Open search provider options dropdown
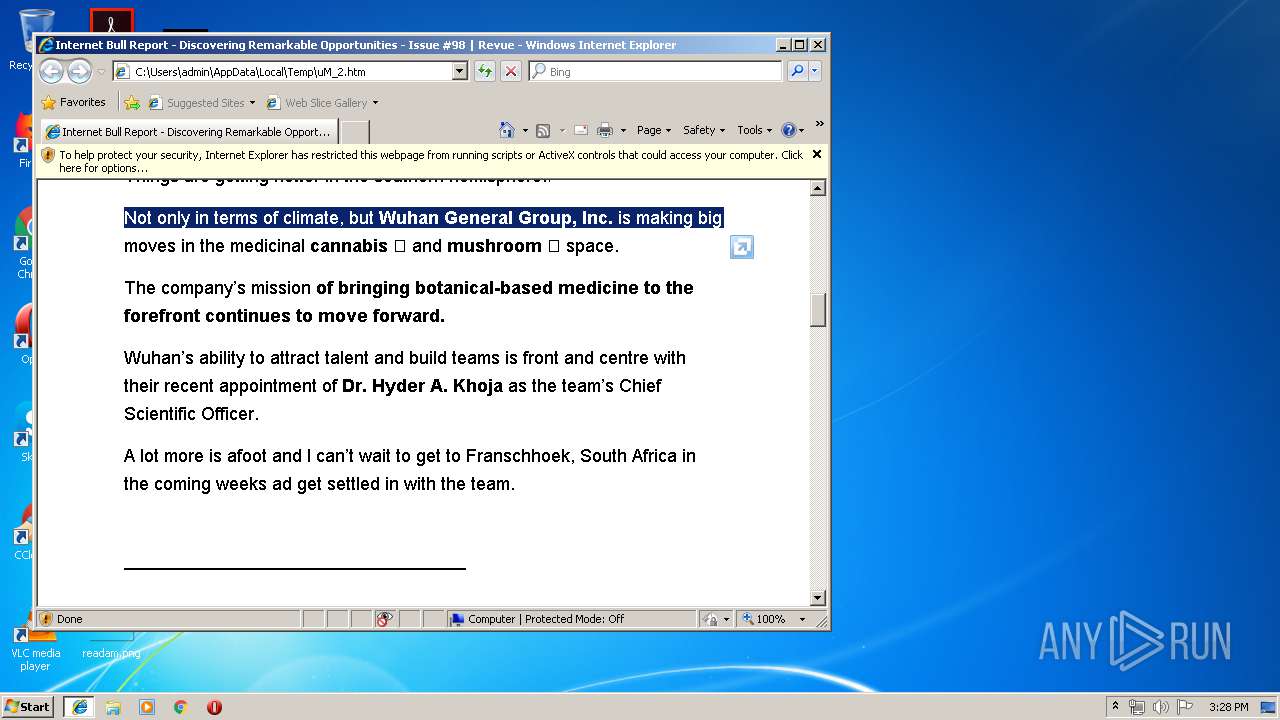Image resolution: width=1280 pixels, height=720 pixels. [x=815, y=71]
